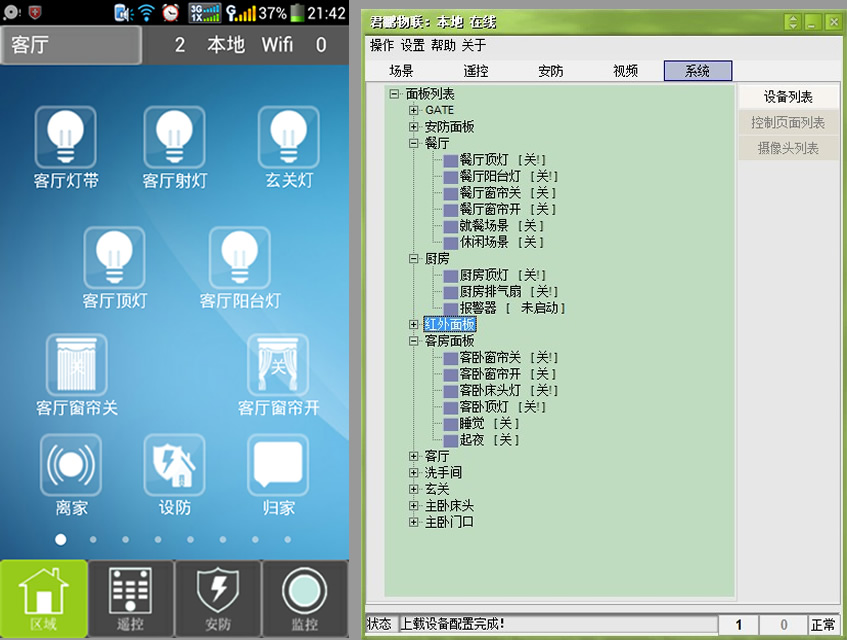Tap the 玄关灯 light bulb icon
Screen dimensions: 847x640
(x=288, y=137)
